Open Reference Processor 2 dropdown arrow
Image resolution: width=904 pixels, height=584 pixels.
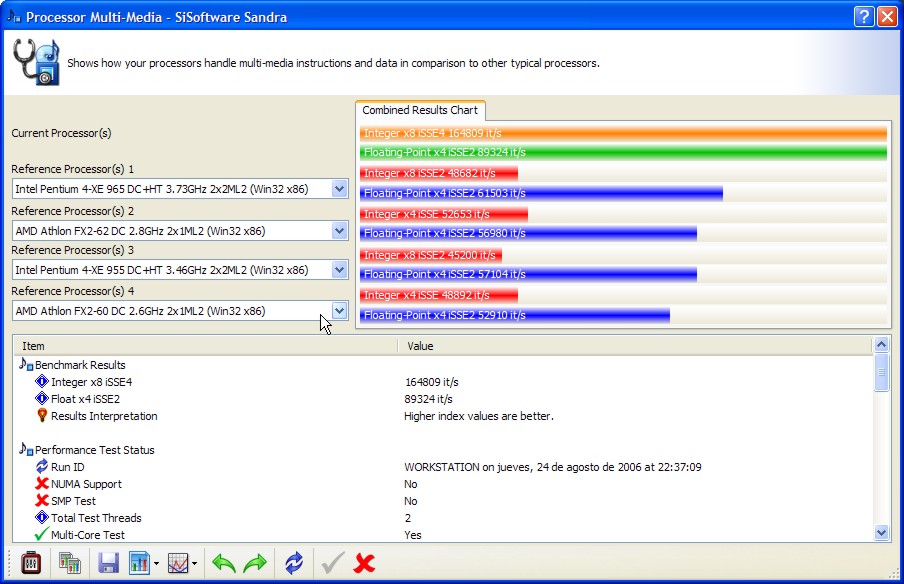click(x=340, y=231)
